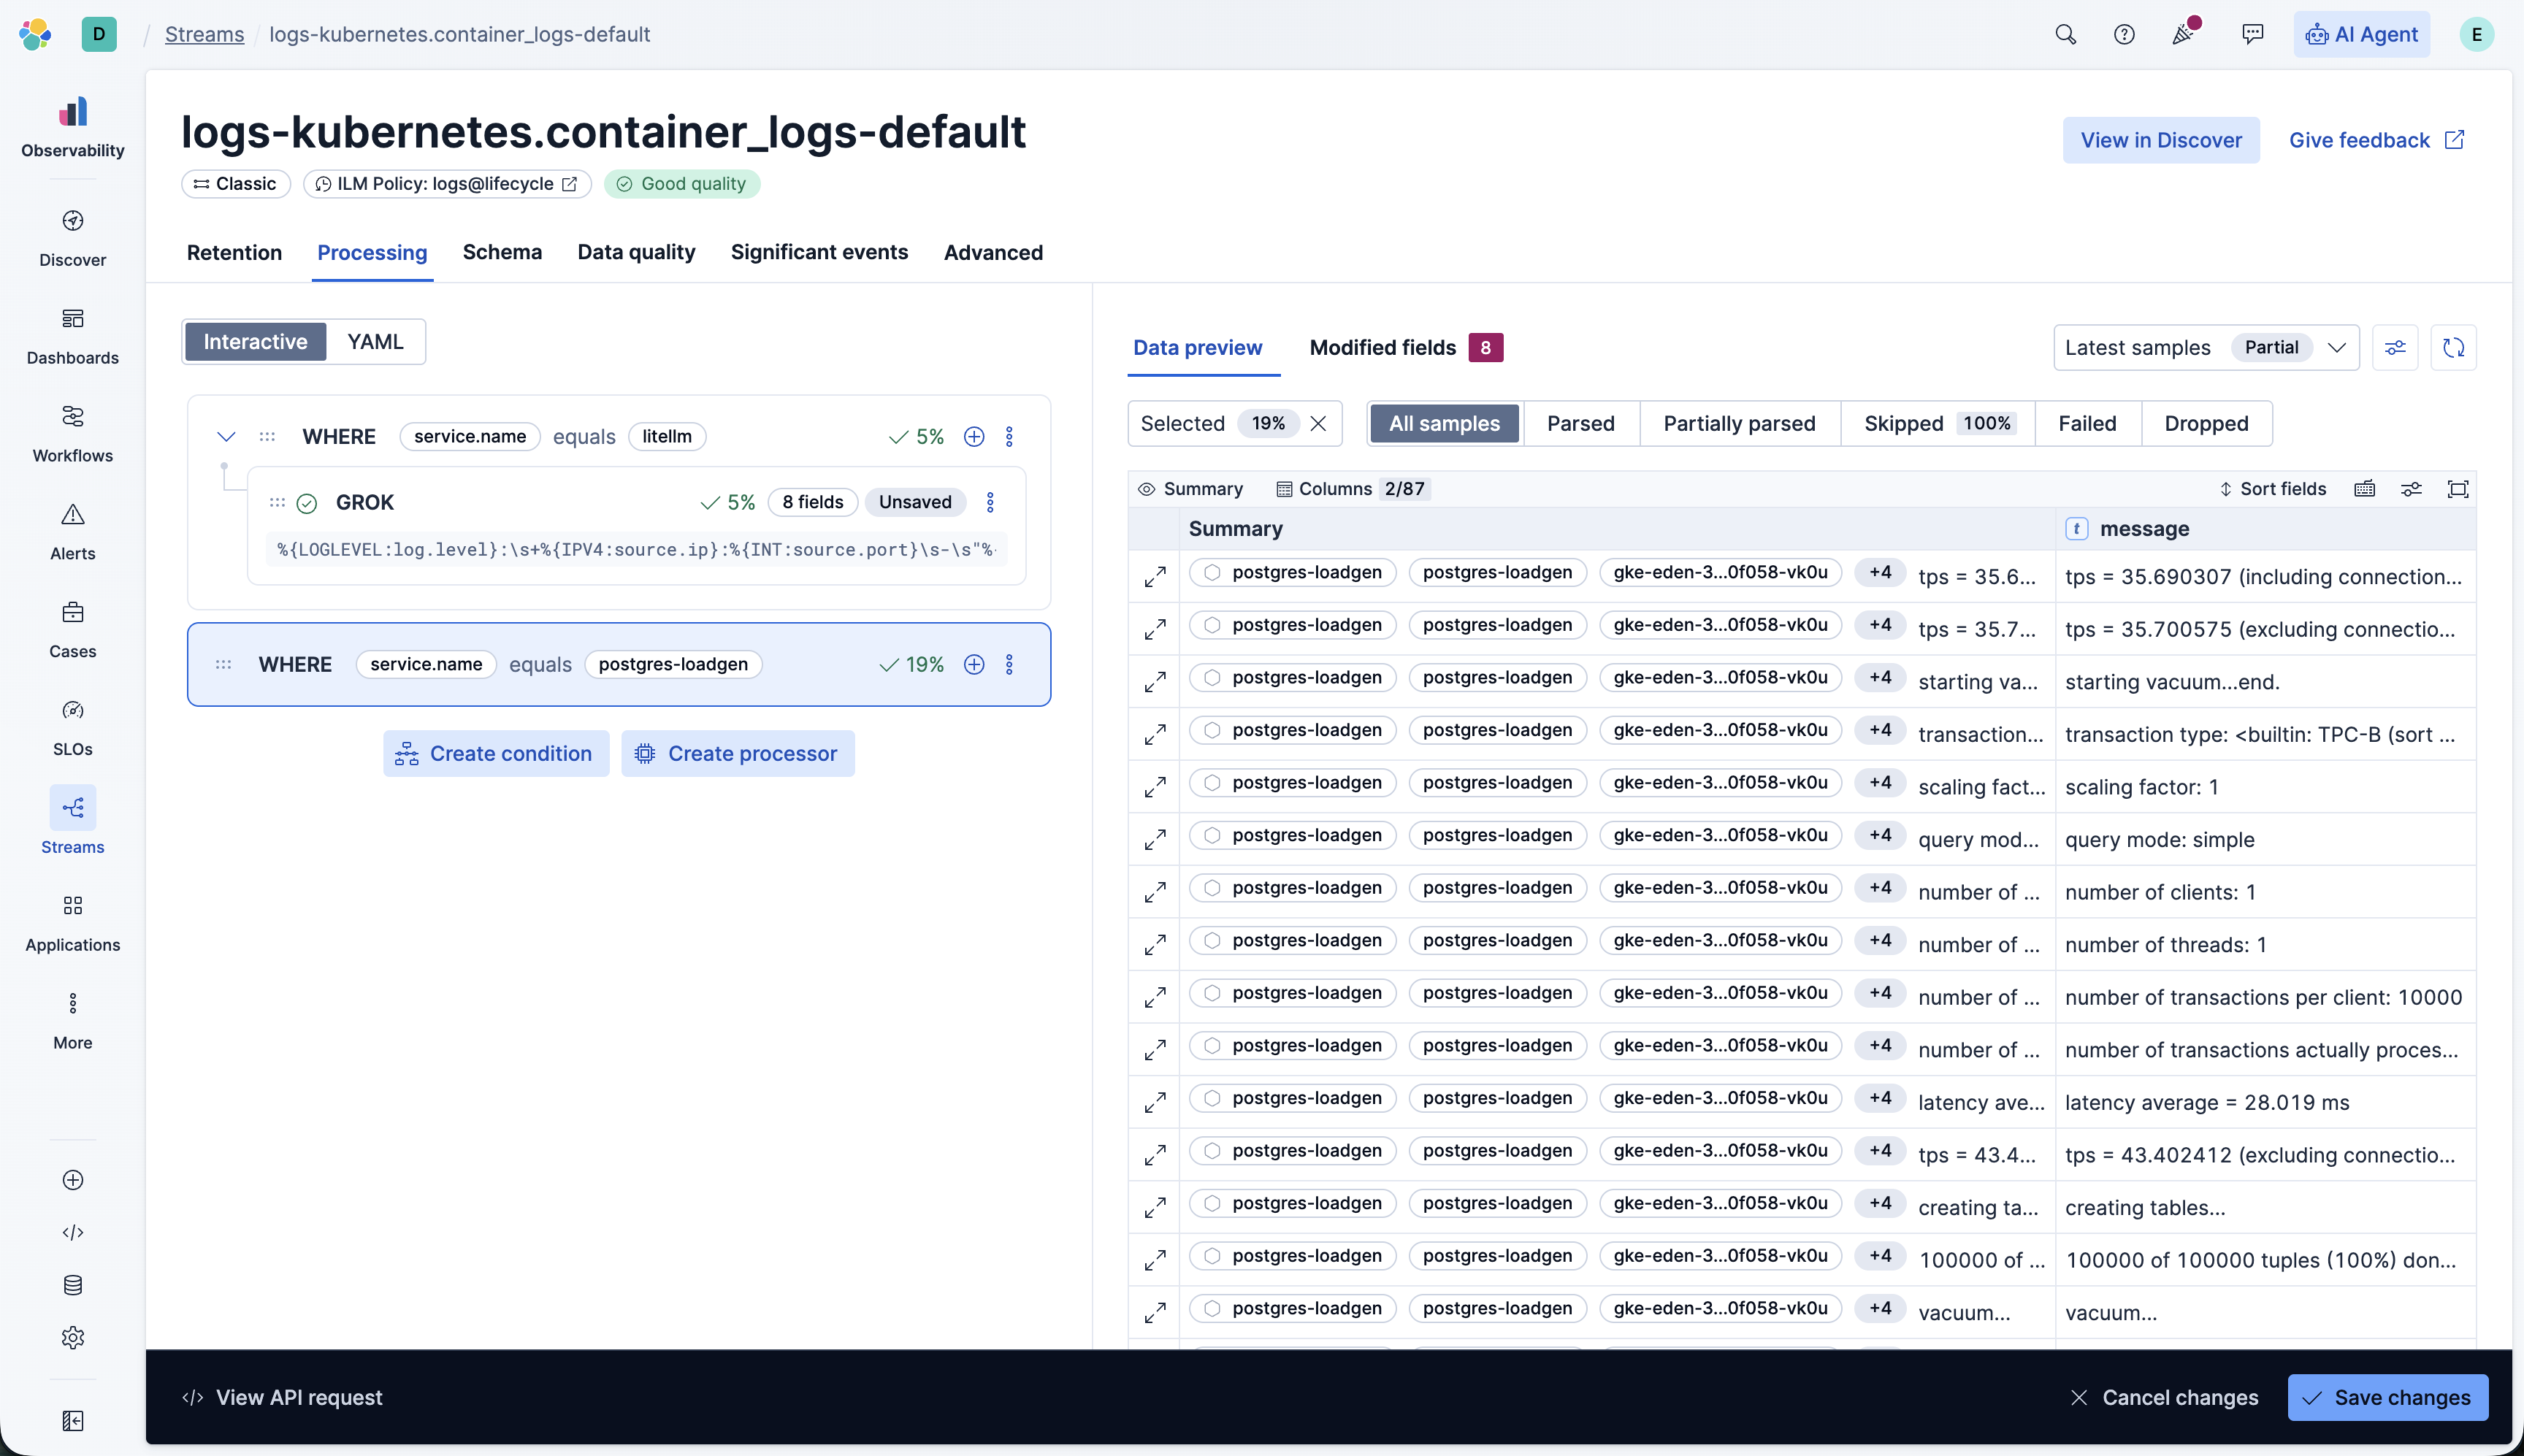Open the Sort fields menu
Screen dimensions: 2524x1456
tap(2272, 489)
